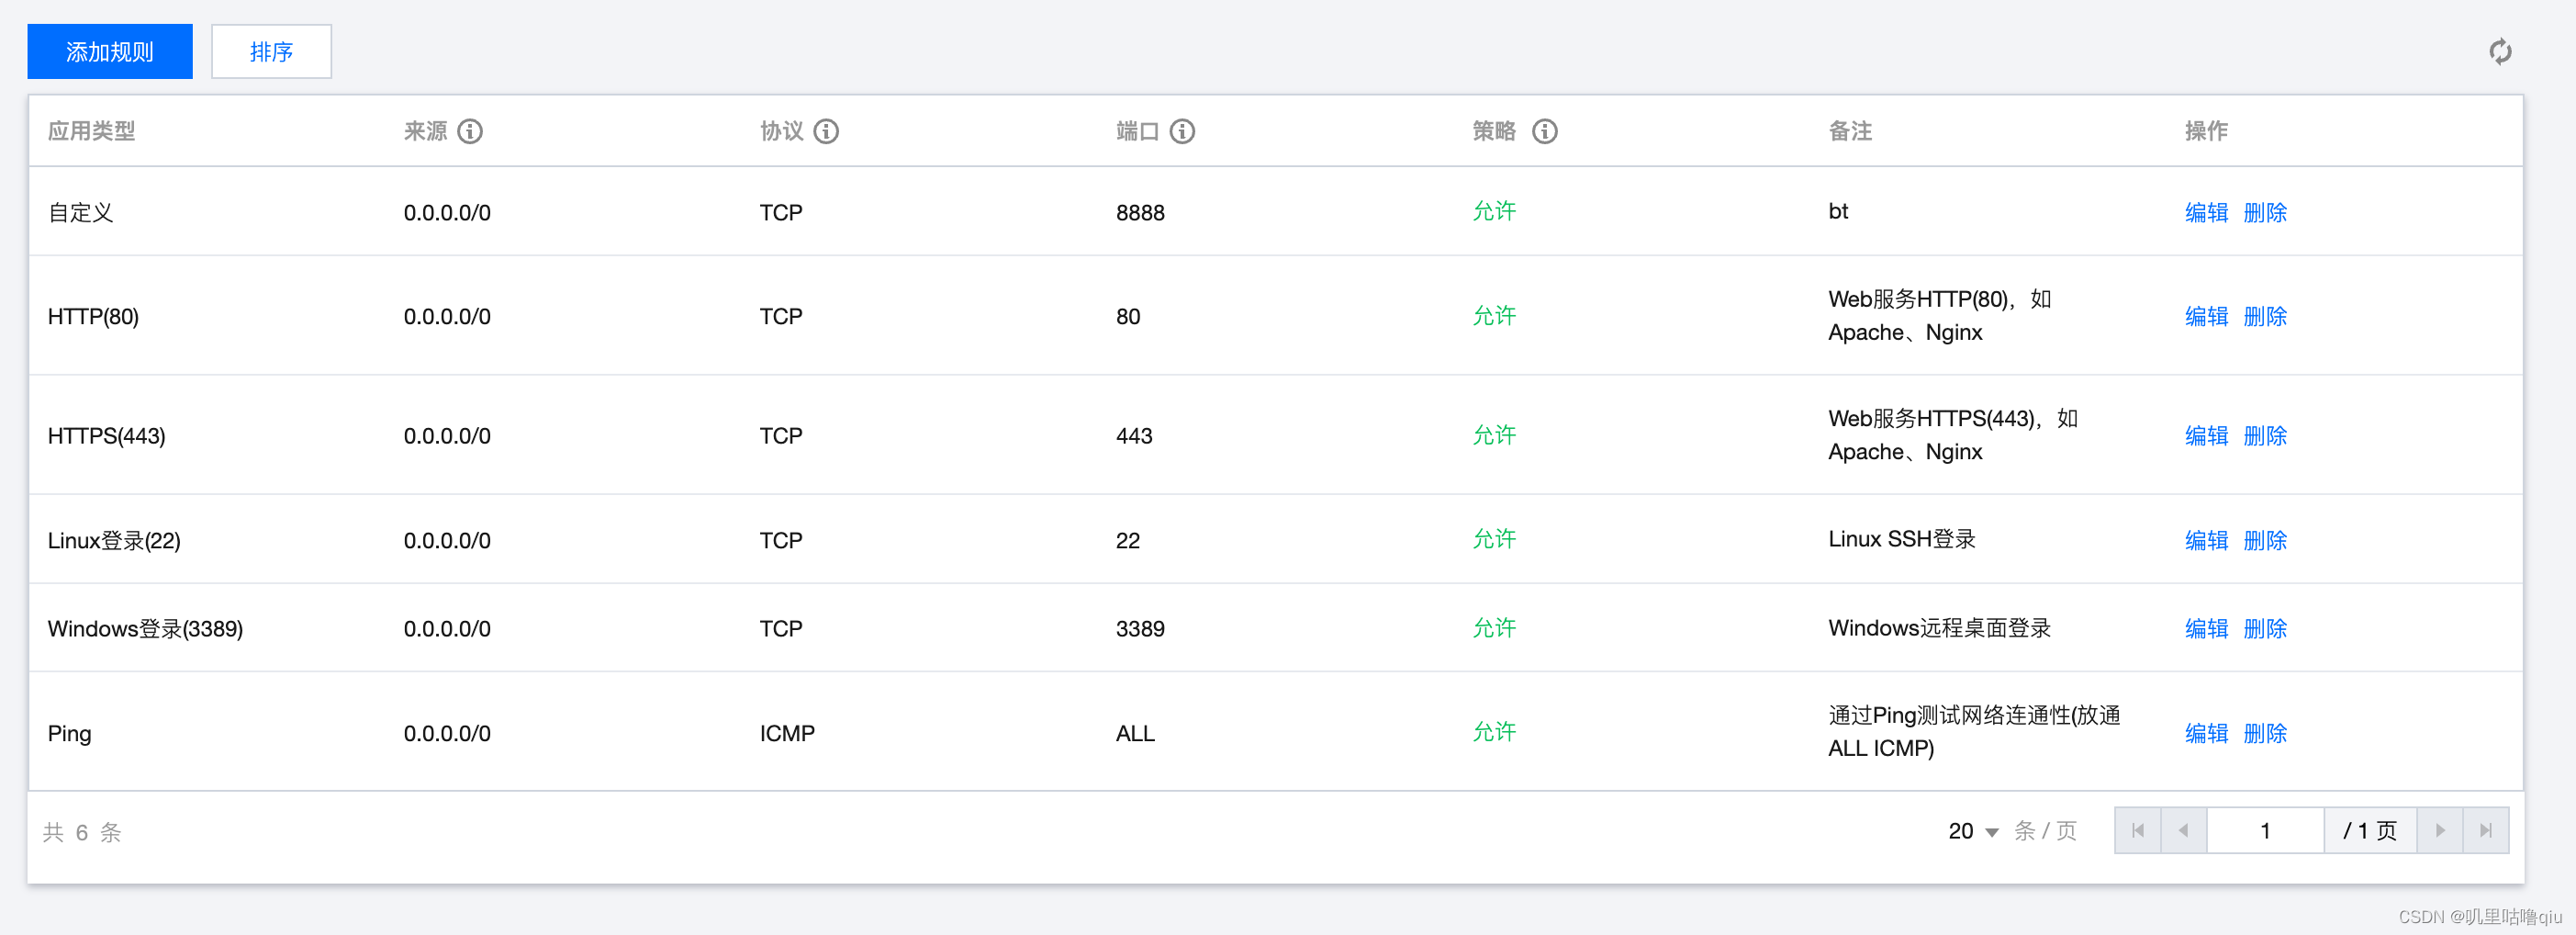Click the page number input field
This screenshot has width=2576, height=935.
2265,830
